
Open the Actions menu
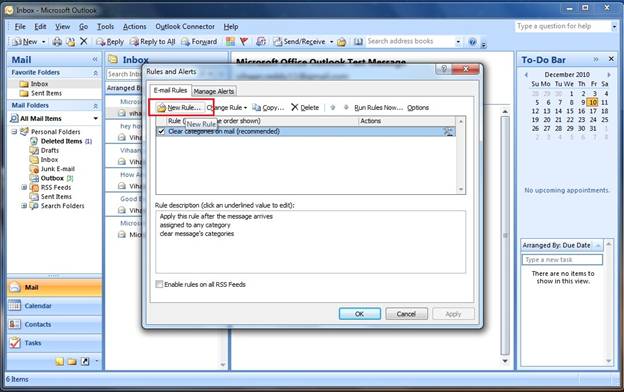pyautogui.click(x=135, y=27)
